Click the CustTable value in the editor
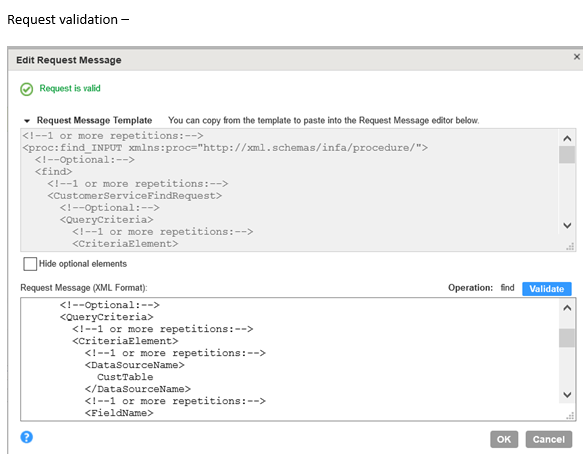586x454 pixels. coord(125,377)
